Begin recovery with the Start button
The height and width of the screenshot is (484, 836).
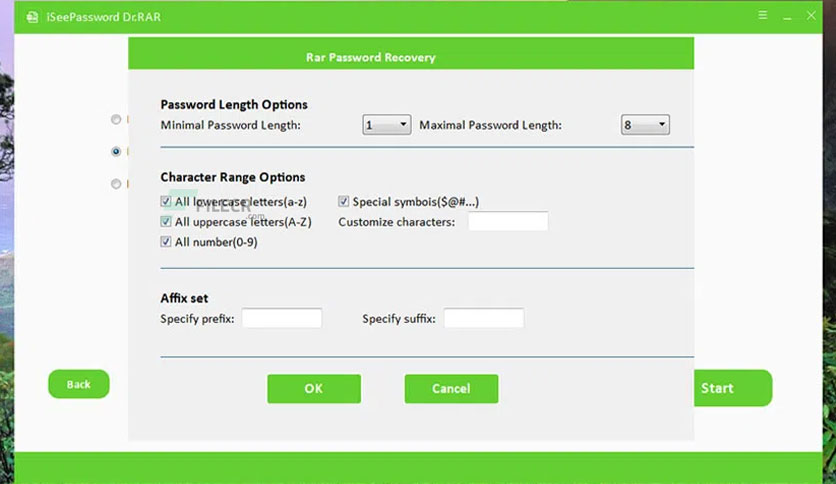[733, 388]
